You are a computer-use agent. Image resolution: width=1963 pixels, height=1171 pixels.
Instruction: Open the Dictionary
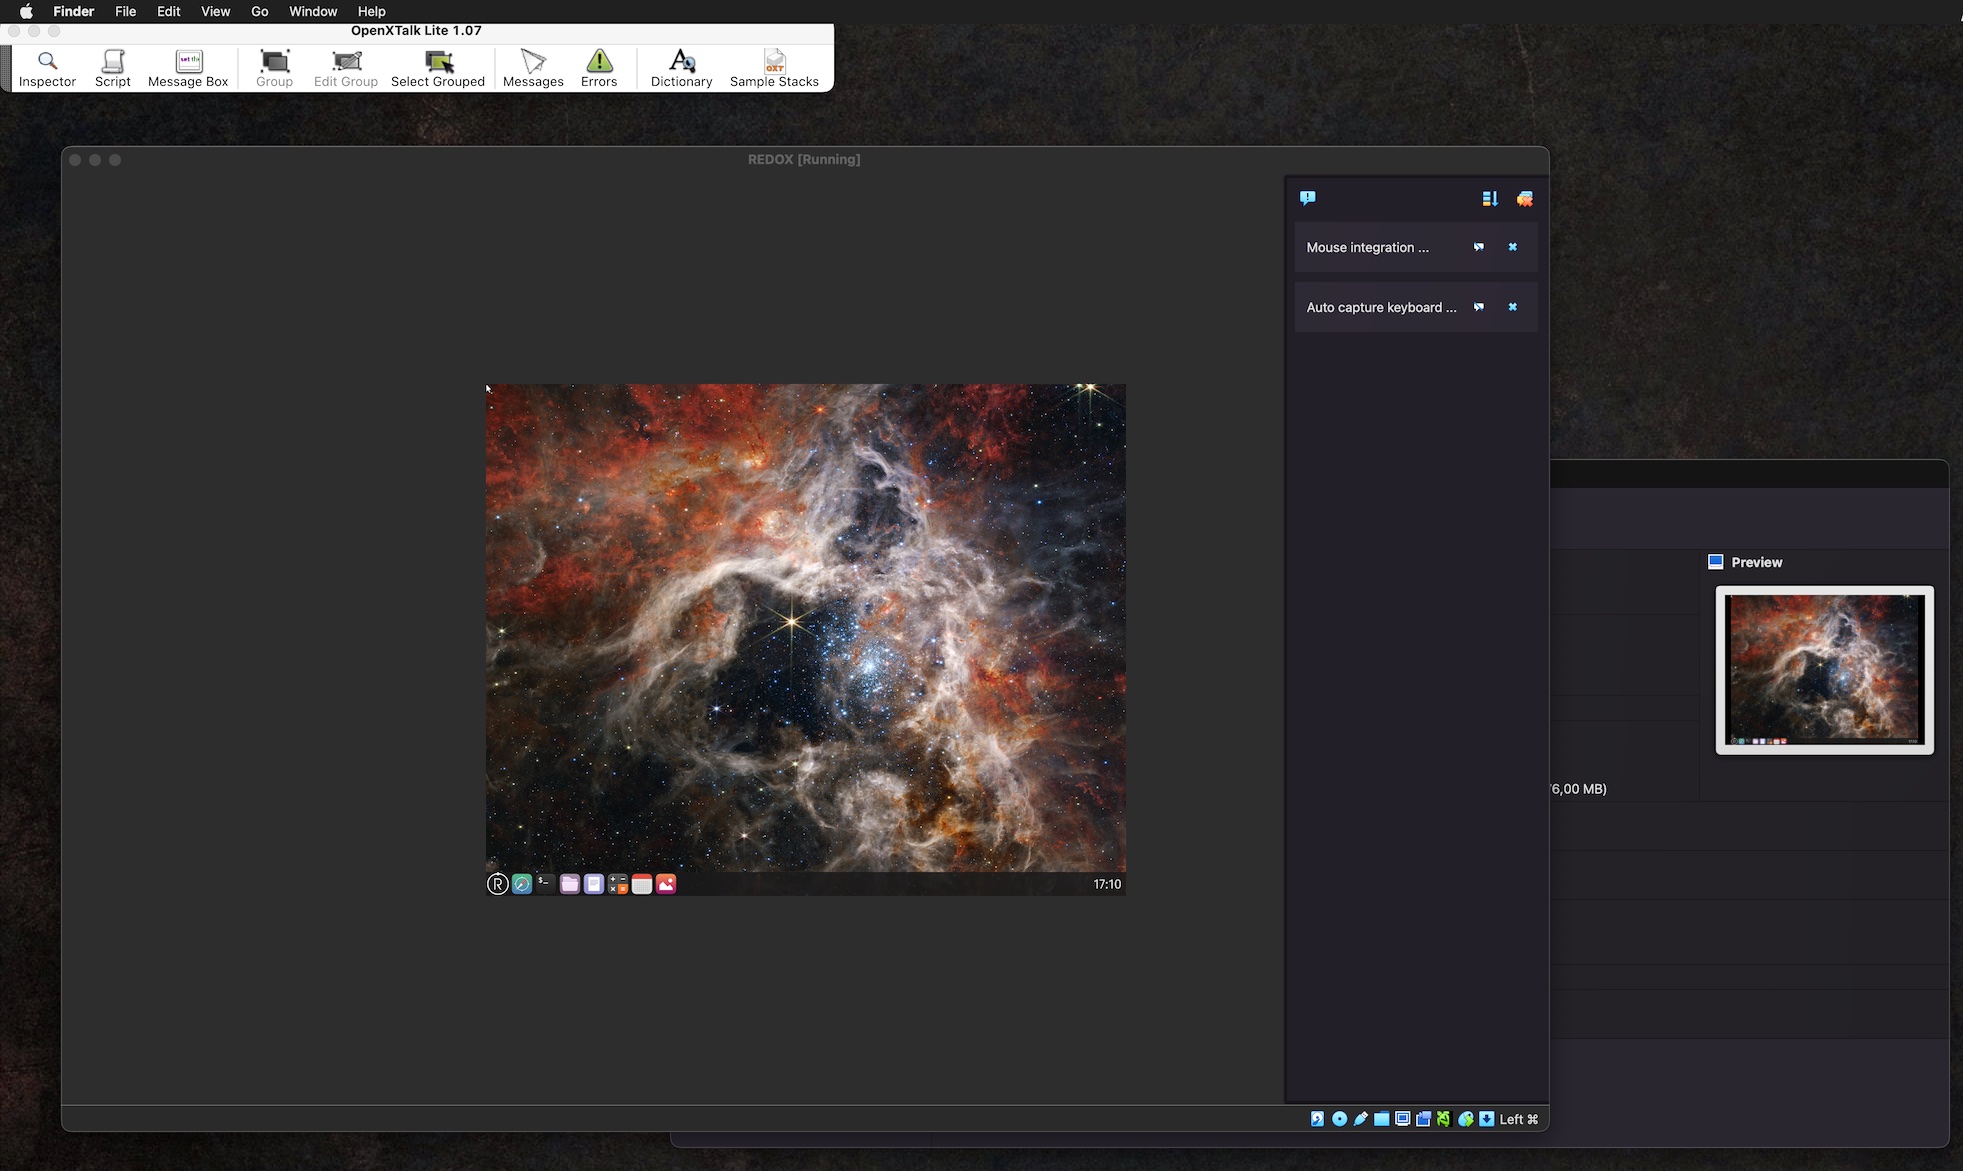(681, 68)
